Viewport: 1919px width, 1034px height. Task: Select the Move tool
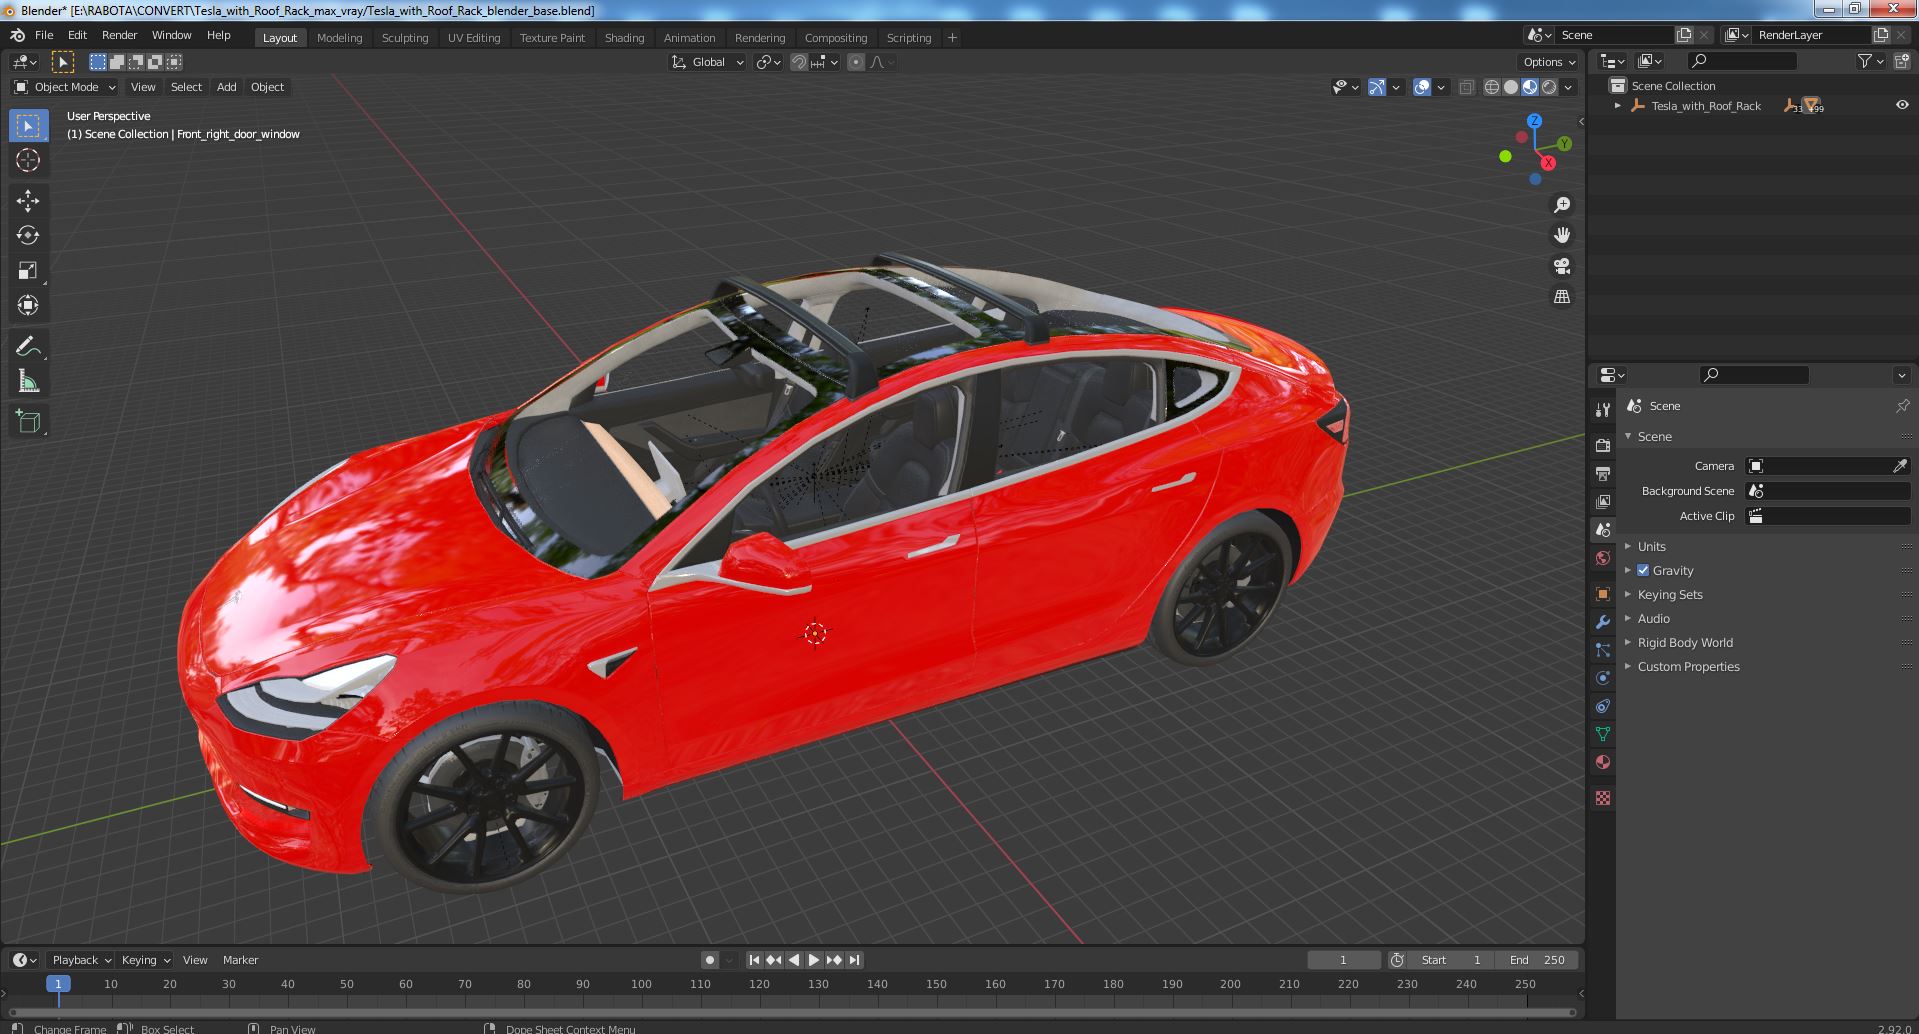pyautogui.click(x=28, y=201)
